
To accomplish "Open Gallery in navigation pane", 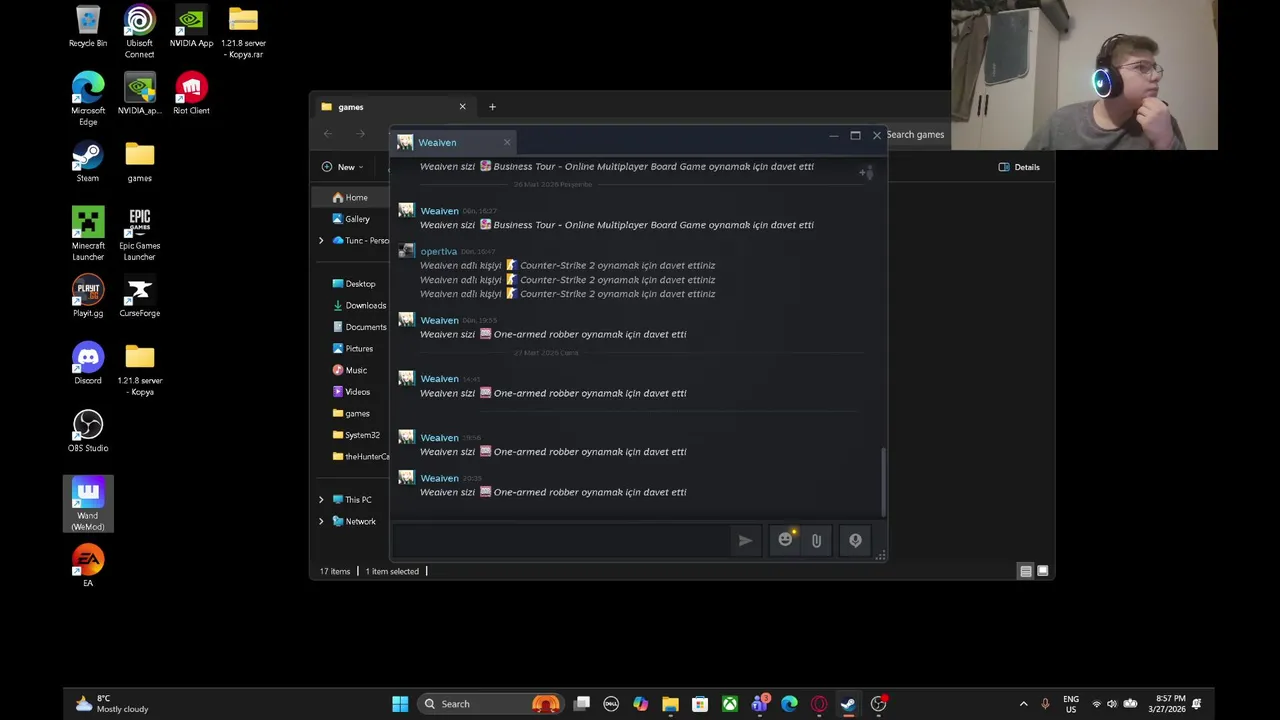I will coord(352,219).
